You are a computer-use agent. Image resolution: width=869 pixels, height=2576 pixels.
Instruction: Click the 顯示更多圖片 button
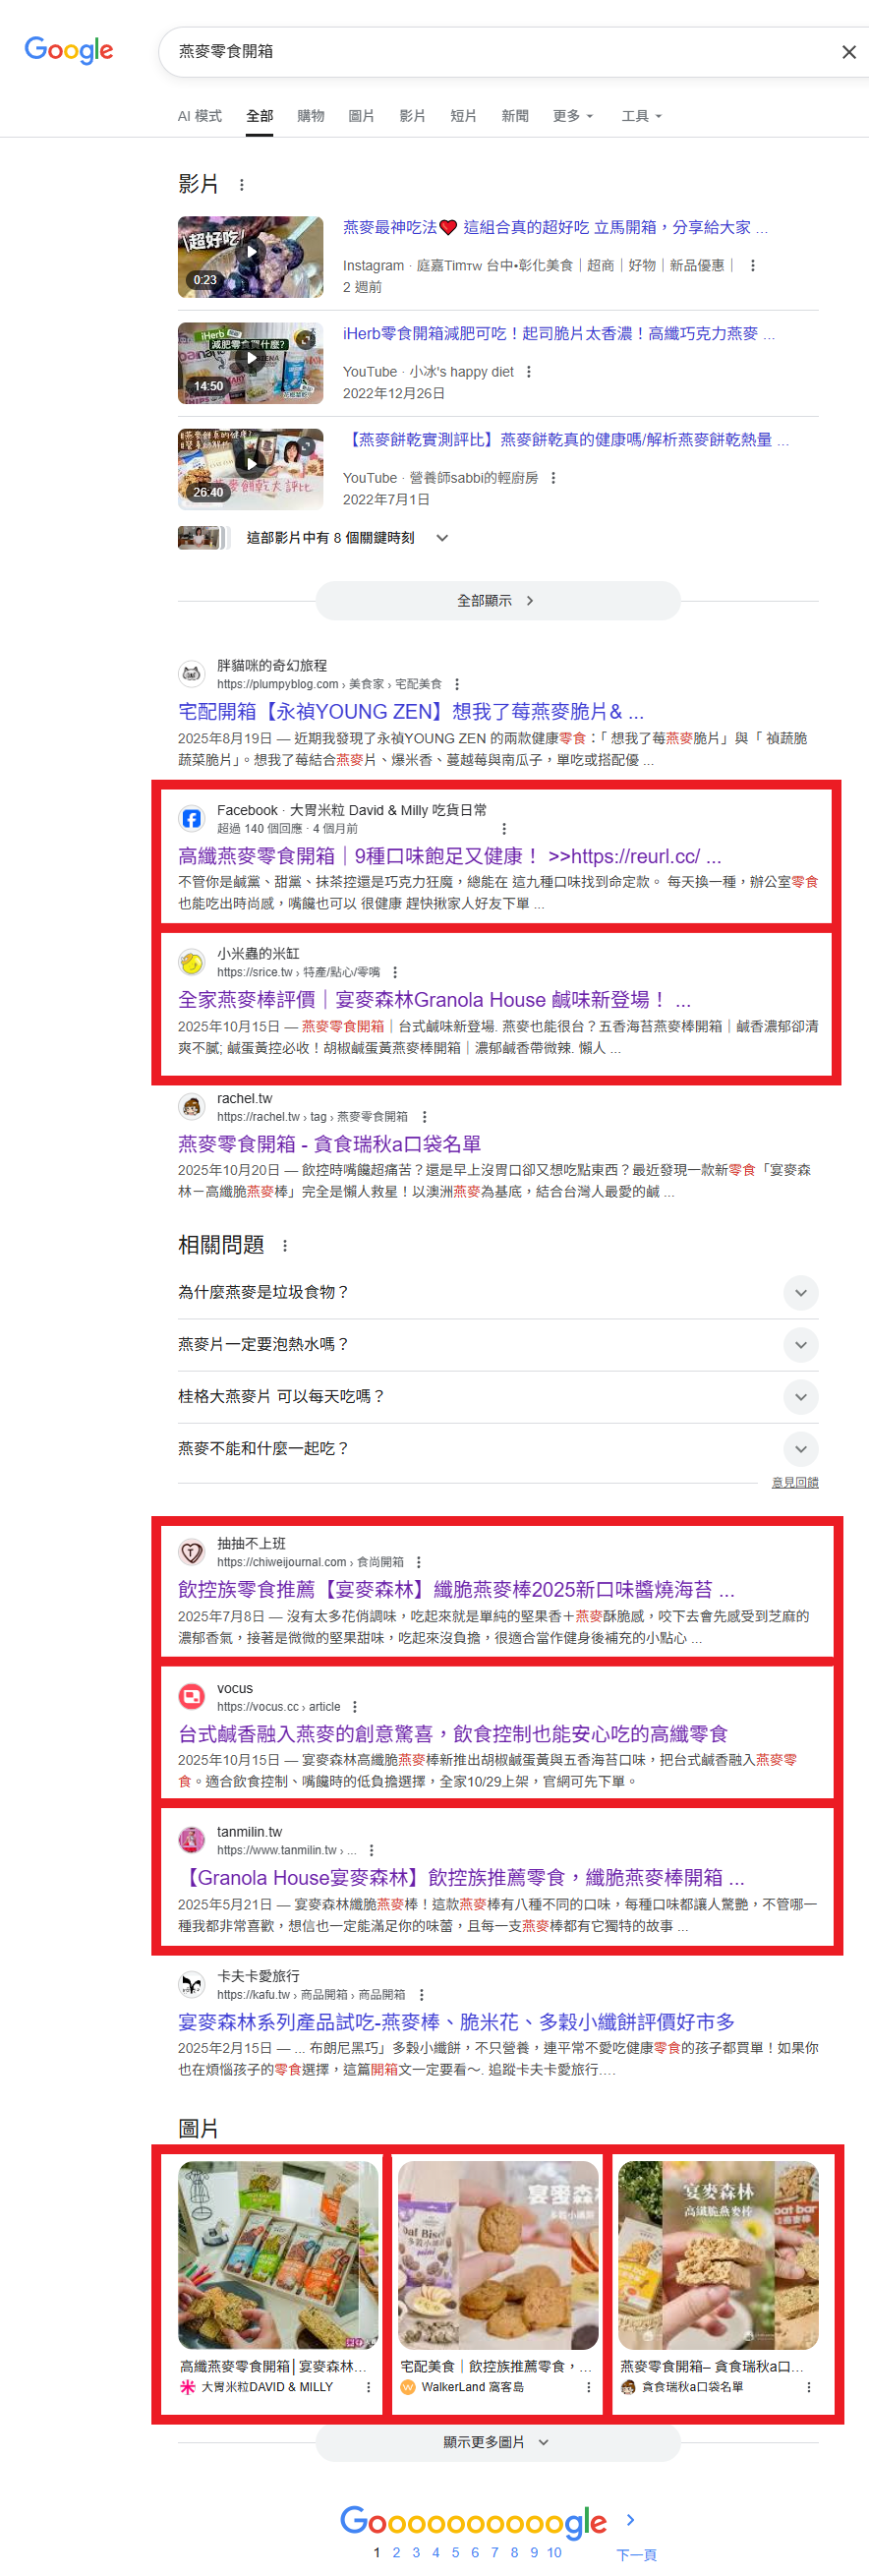497,2442
